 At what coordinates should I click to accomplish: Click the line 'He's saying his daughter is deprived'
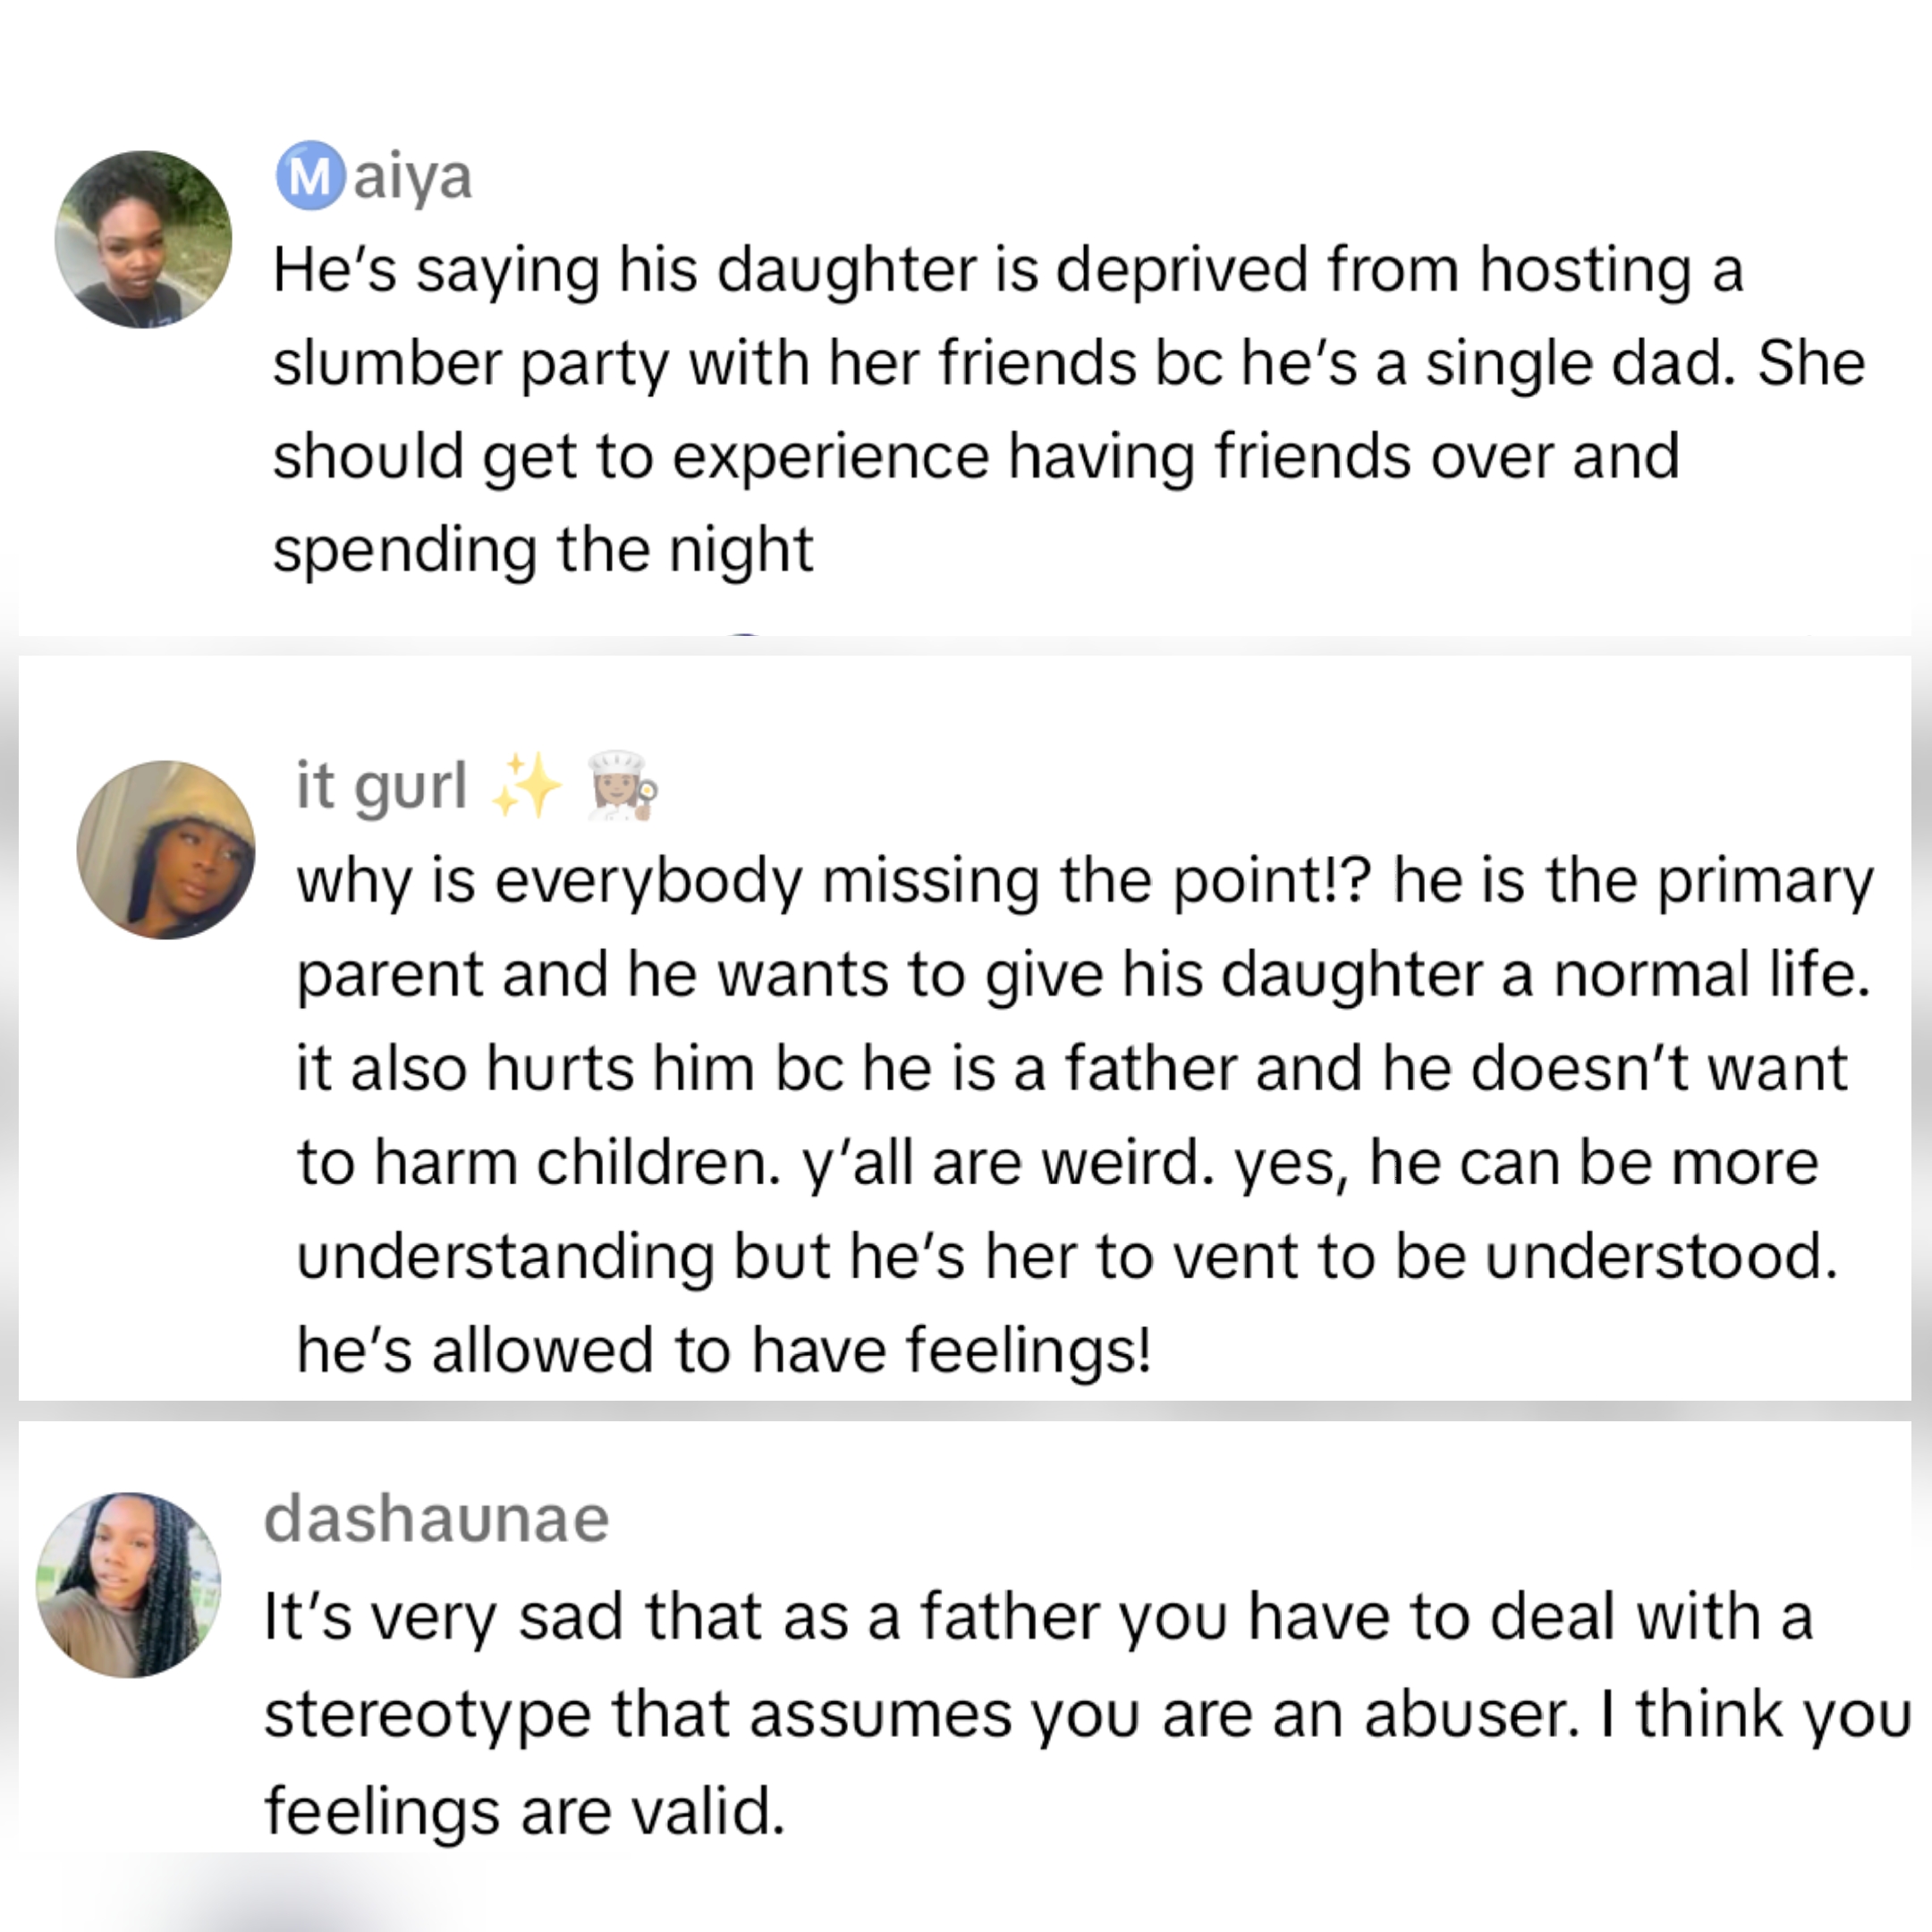(1007, 270)
